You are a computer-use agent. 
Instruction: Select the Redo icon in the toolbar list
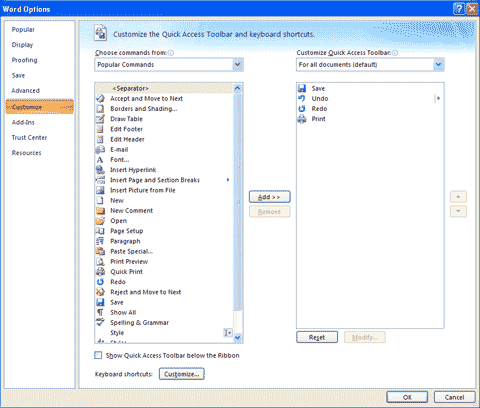302,109
